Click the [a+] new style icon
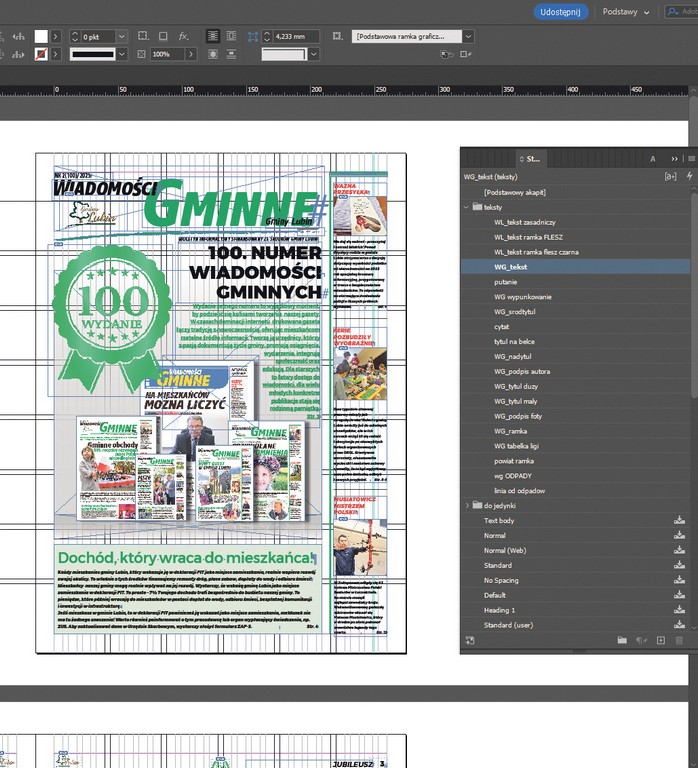Viewport: 698px width, 768px height. click(670, 176)
